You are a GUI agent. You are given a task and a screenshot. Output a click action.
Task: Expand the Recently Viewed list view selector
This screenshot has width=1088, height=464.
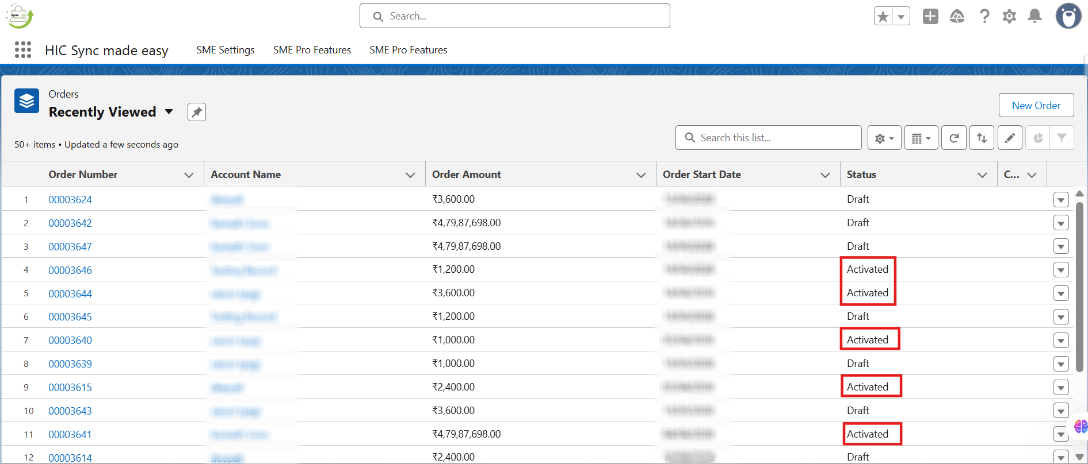(169, 112)
